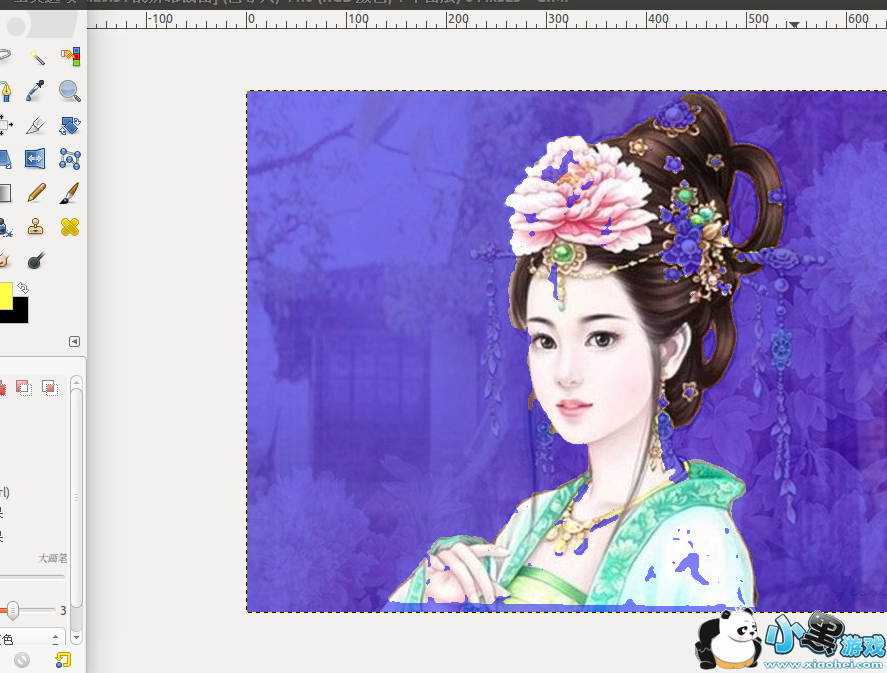
Task: Select the Paintbrush tool
Action: click(70, 193)
